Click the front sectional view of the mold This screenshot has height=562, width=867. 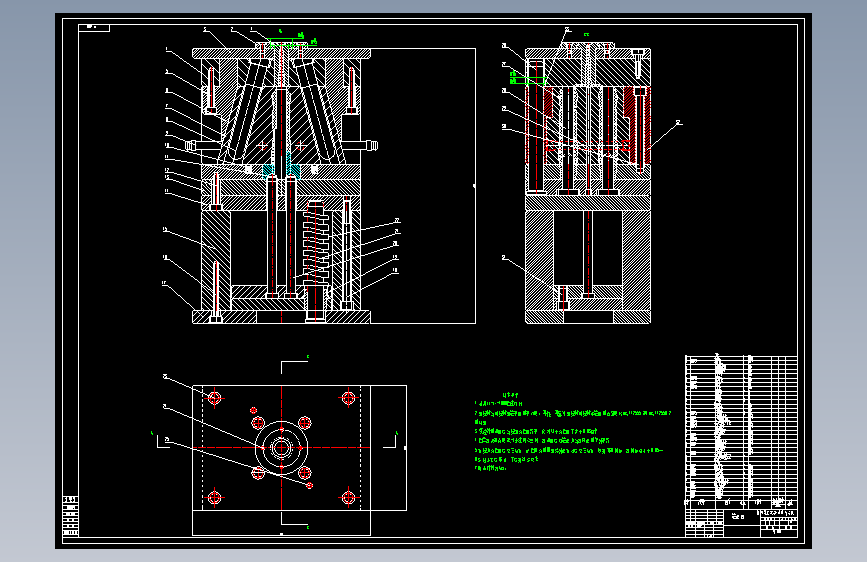(282, 185)
